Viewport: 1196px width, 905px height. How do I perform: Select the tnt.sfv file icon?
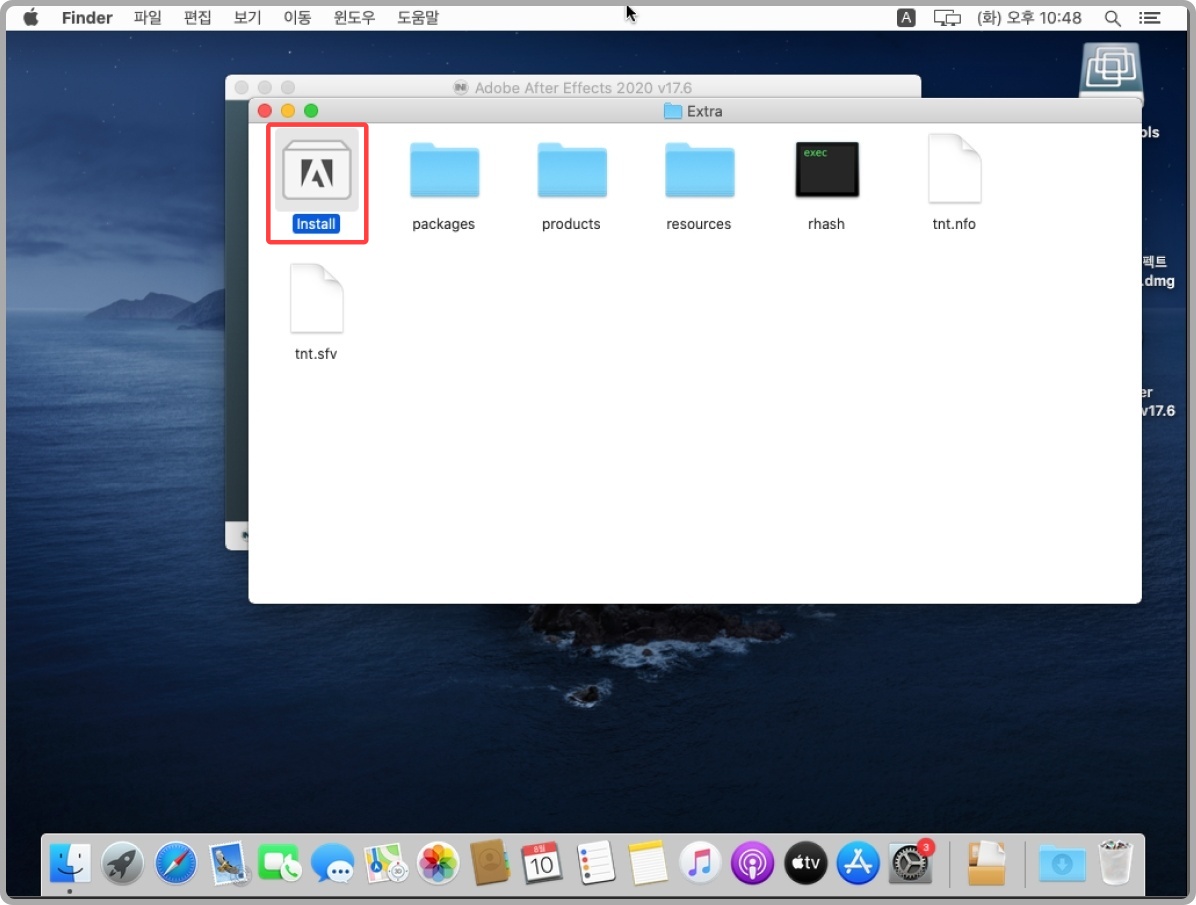click(317, 298)
